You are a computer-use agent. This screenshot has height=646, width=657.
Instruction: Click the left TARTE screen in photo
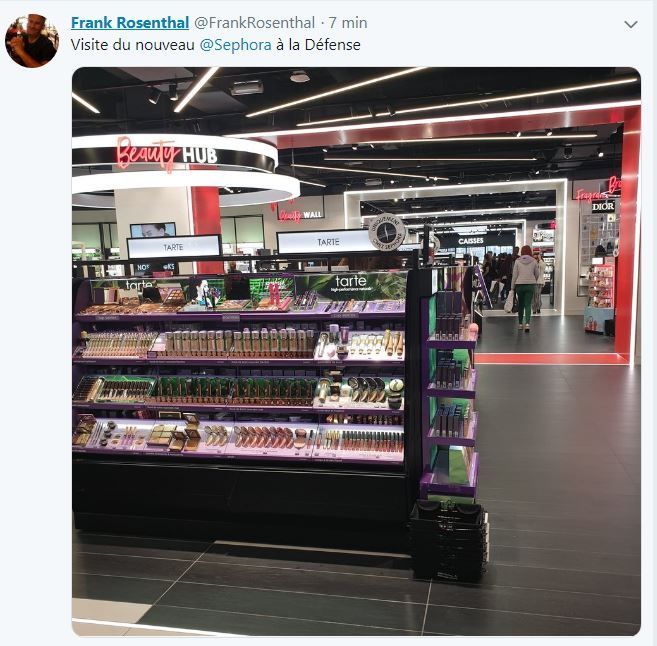(x=174, y=247)
